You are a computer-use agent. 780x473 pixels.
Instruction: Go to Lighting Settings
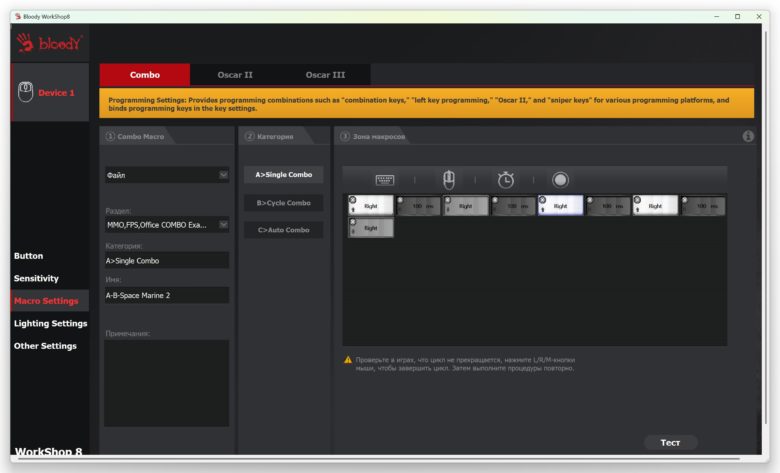coord(50,323)
